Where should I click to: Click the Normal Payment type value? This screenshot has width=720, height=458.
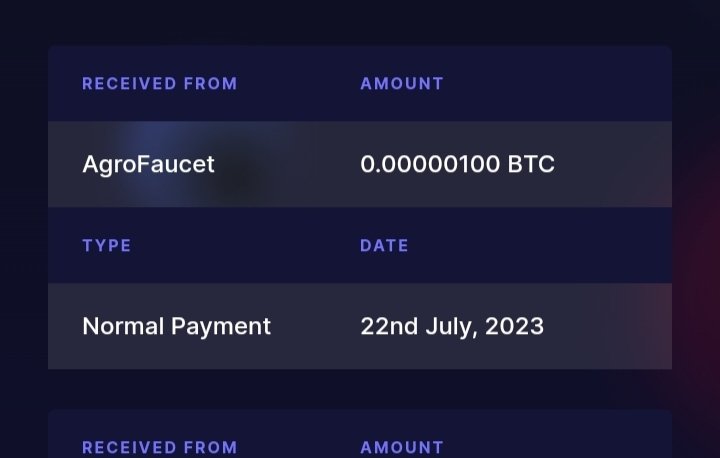pyautogui.click(x=176, y=327)
